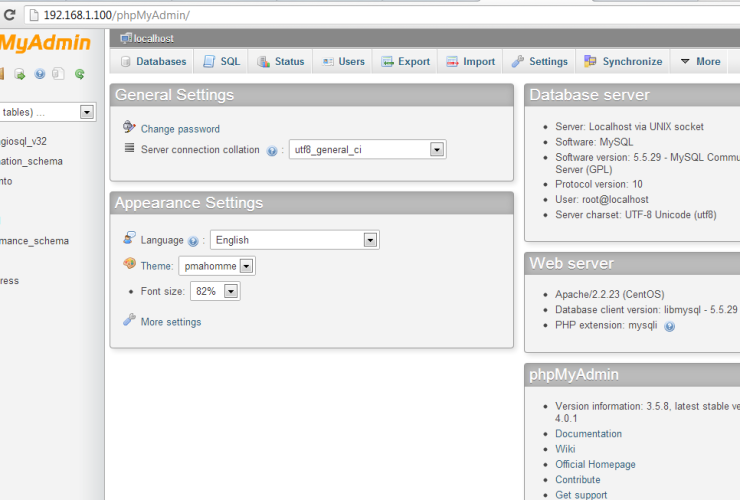Click the document icon in sidebar toolbar

[58, 74]
